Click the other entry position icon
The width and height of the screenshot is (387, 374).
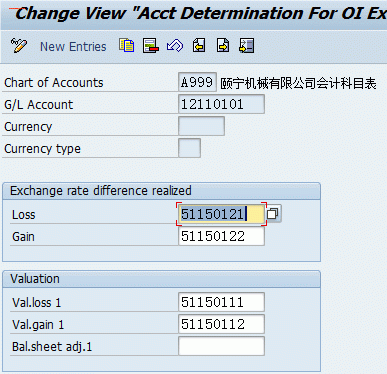point(247,45)
